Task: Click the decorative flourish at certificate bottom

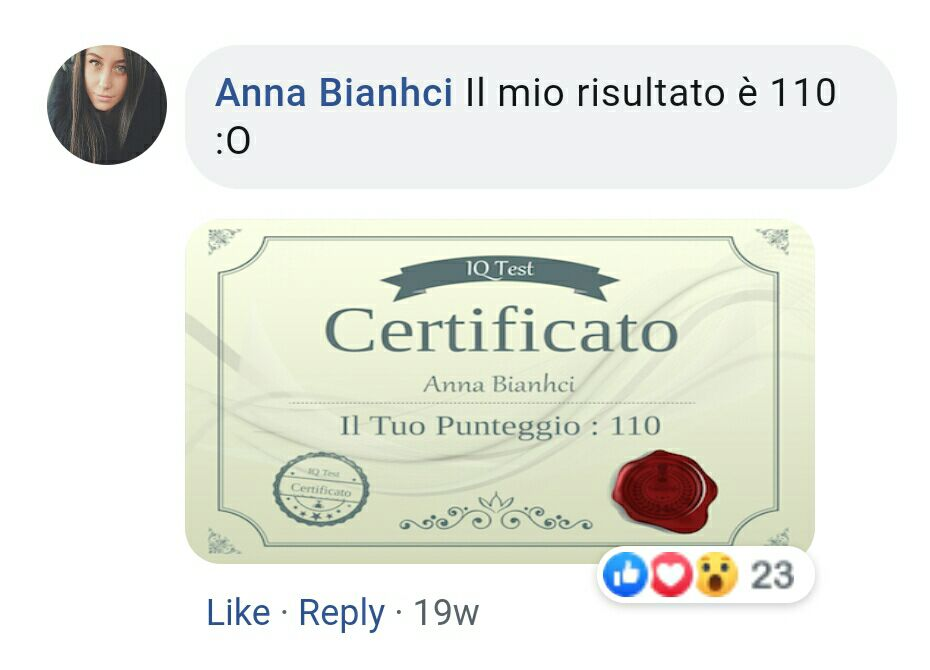Action: (495, 513)
